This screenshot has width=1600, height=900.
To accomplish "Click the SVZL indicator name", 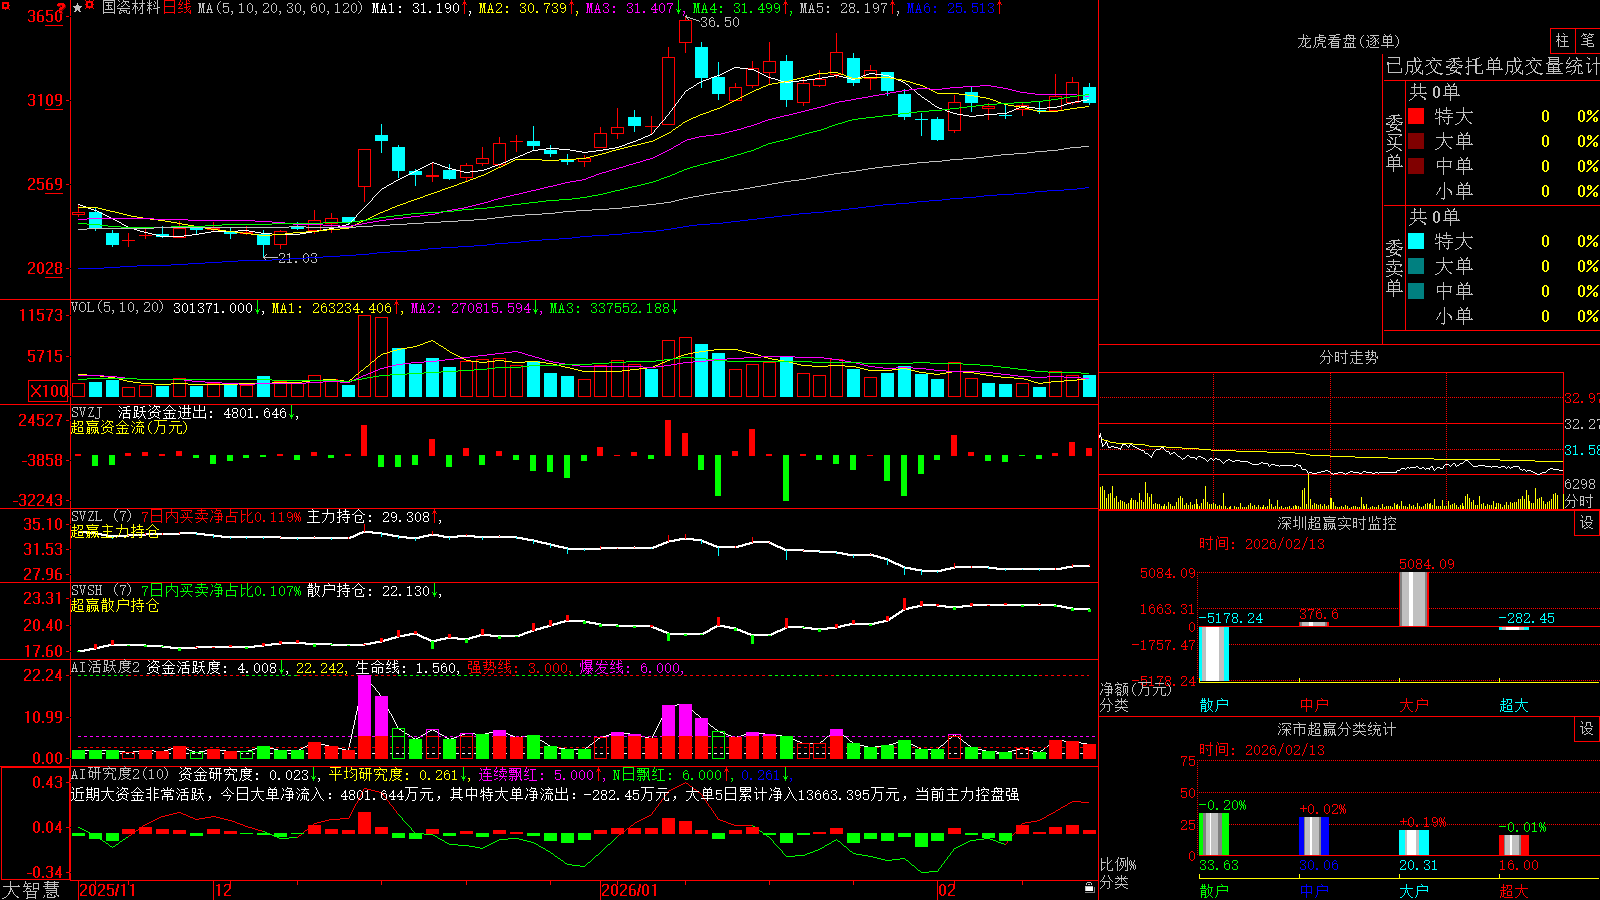I will point(87,516).
